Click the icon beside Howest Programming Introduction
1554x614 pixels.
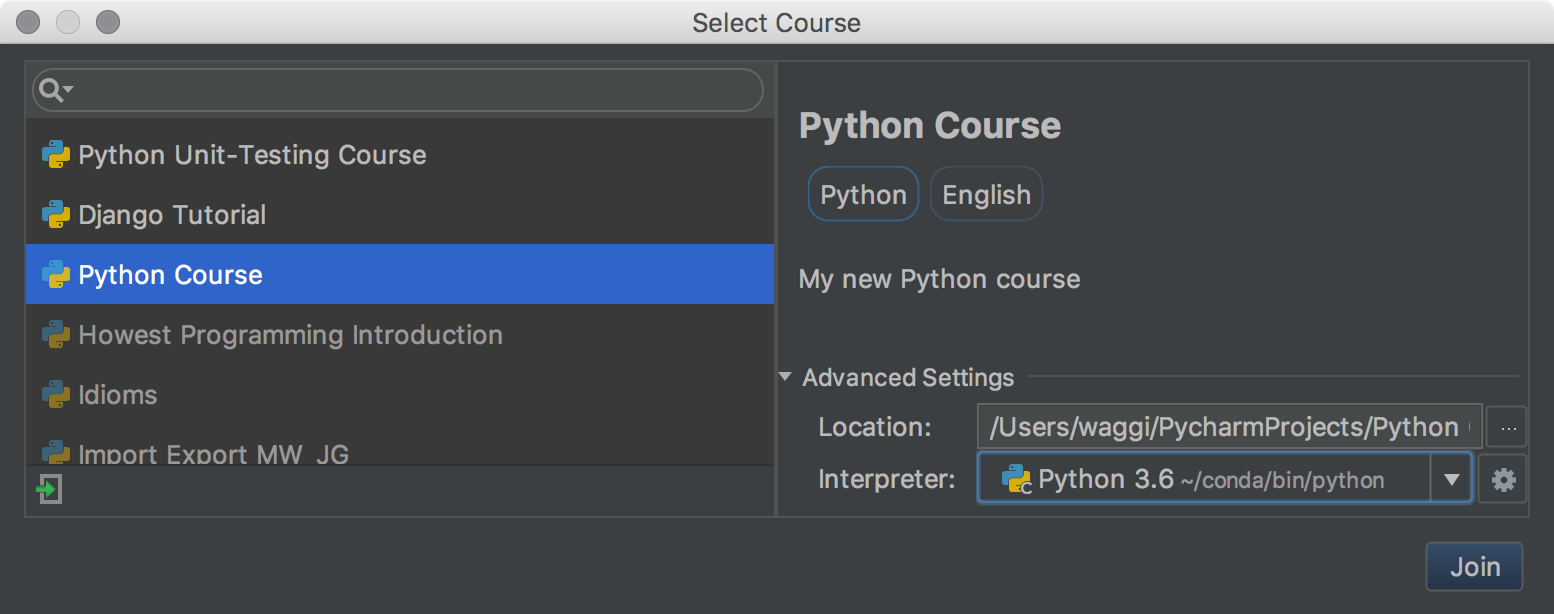click(55, 335)
